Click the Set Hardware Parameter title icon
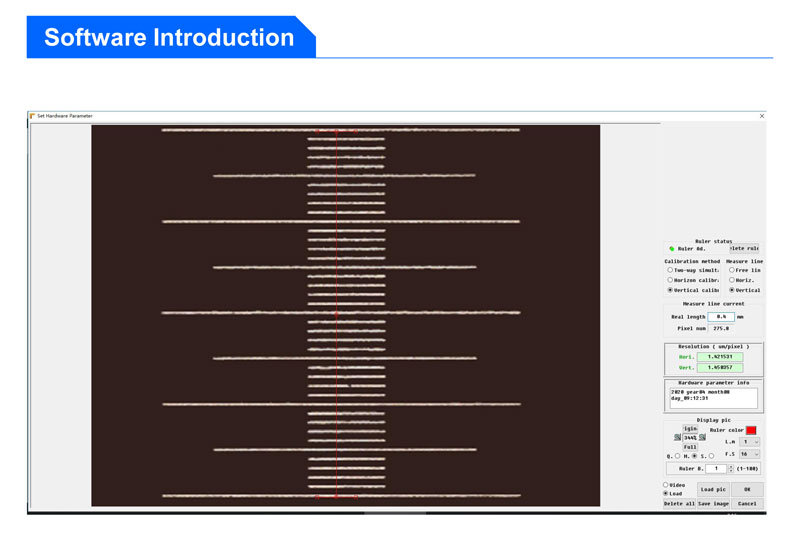Image resolution: width=800 pixels, height=536 pixels. point(32,116)
